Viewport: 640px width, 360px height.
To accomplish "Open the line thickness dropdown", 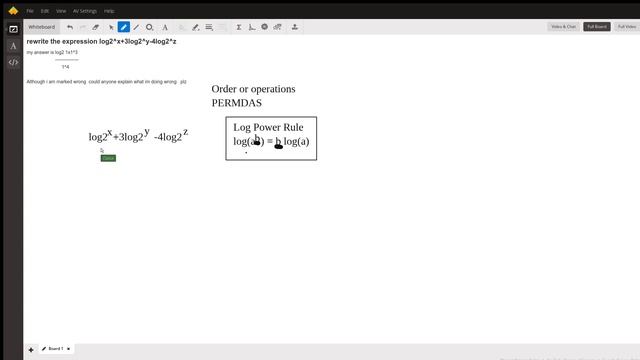I will tap(209, 27).
